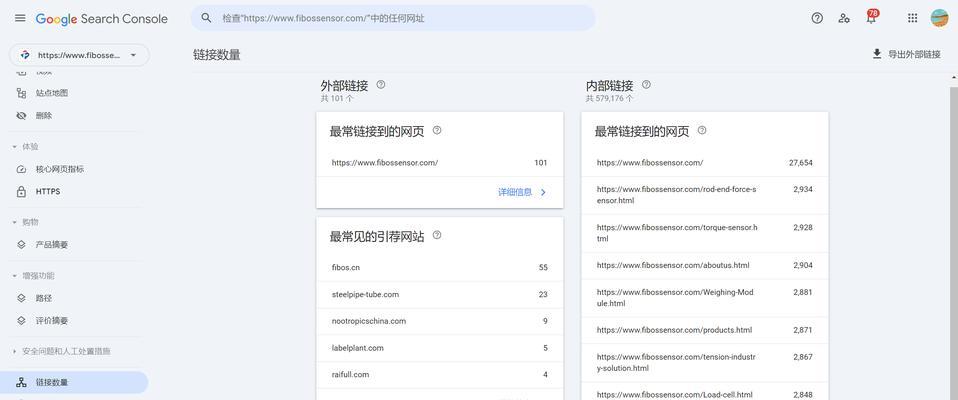Click the magnifier icon in search bar
Image resolution: width=958 pixels, height=400 pixels.
[x=207, y=18]
